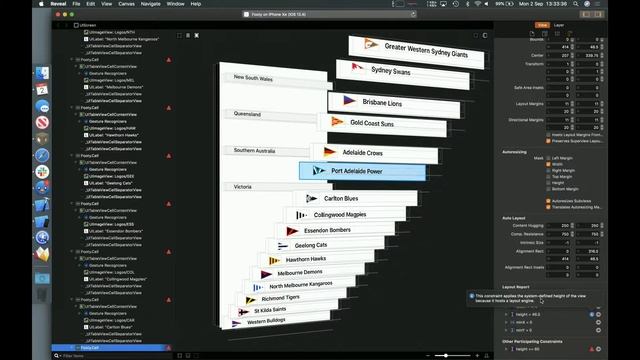This screenshot has height=360, width=640.
Task: Click the refresh snapshot icon in title bar
Action: click(x=413, y=14)
